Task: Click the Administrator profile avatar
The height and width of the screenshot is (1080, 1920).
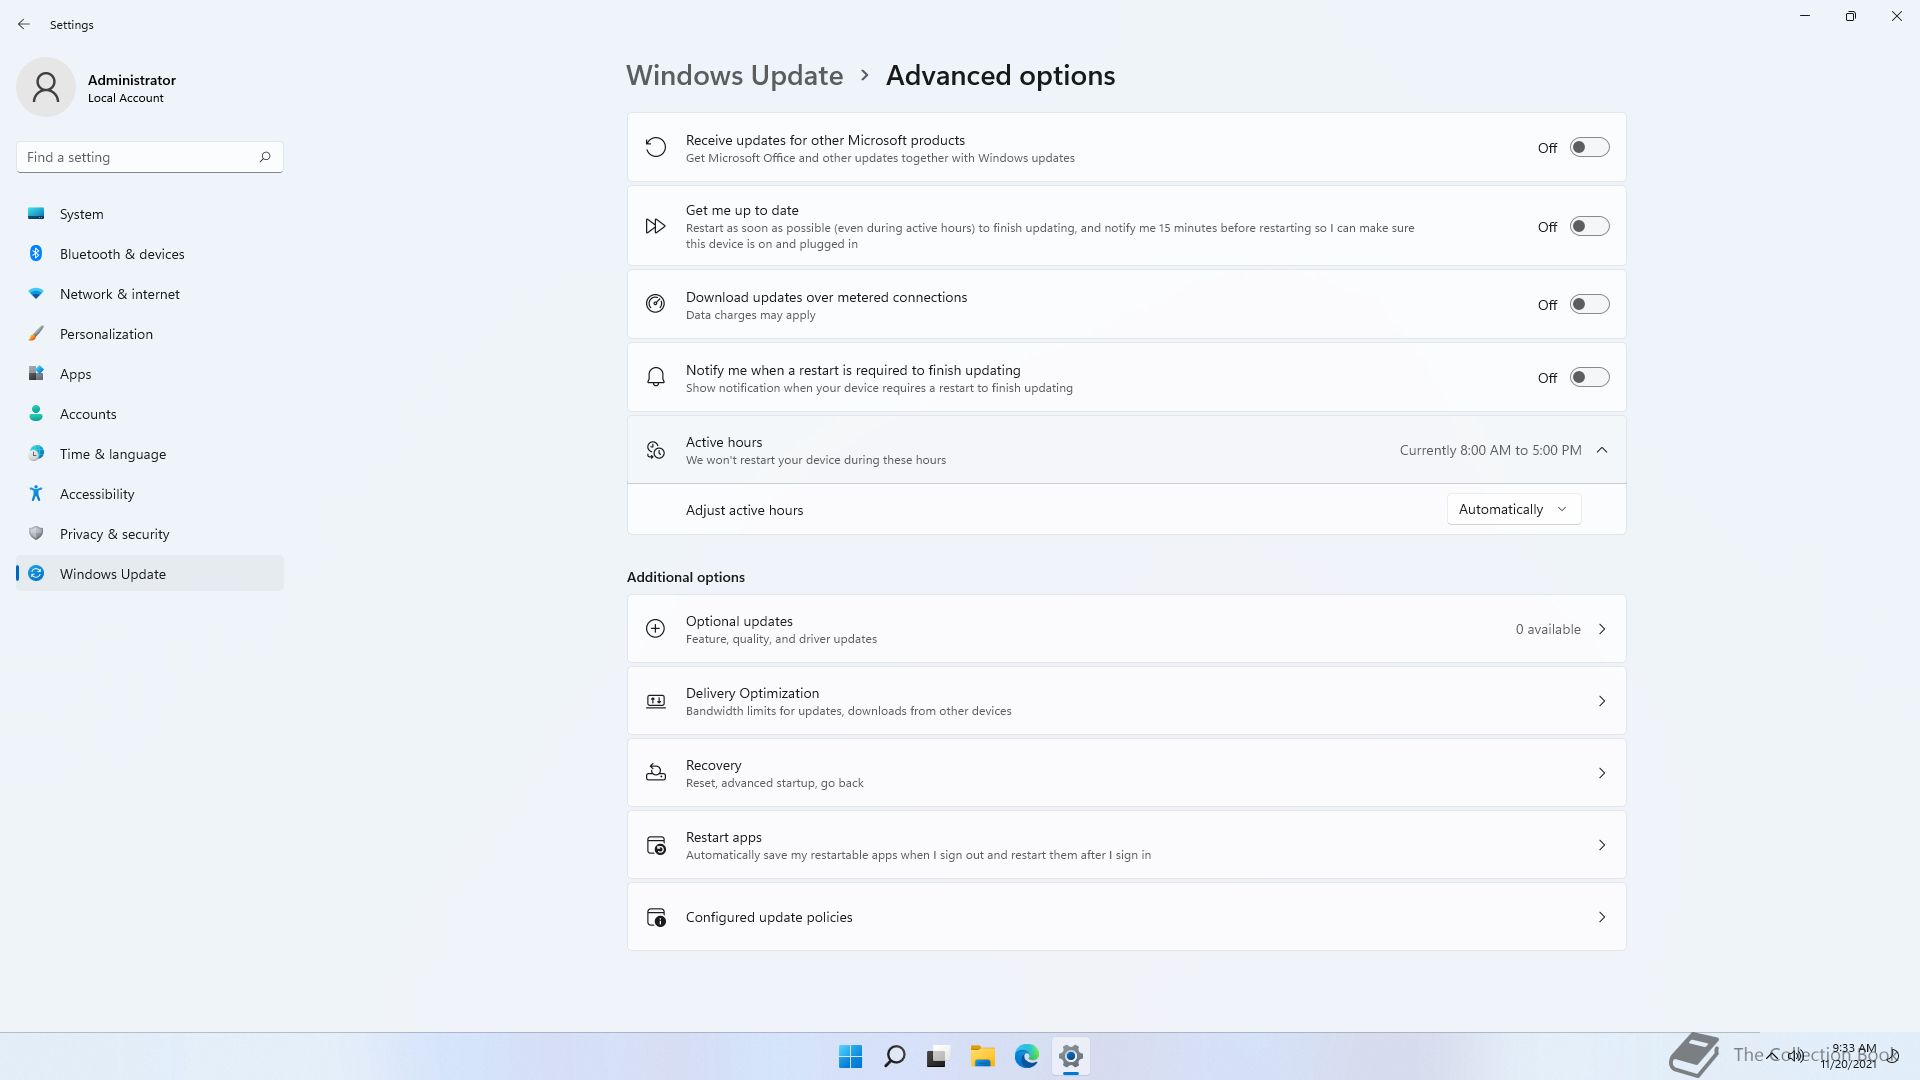Action: [x=46, y=88]
